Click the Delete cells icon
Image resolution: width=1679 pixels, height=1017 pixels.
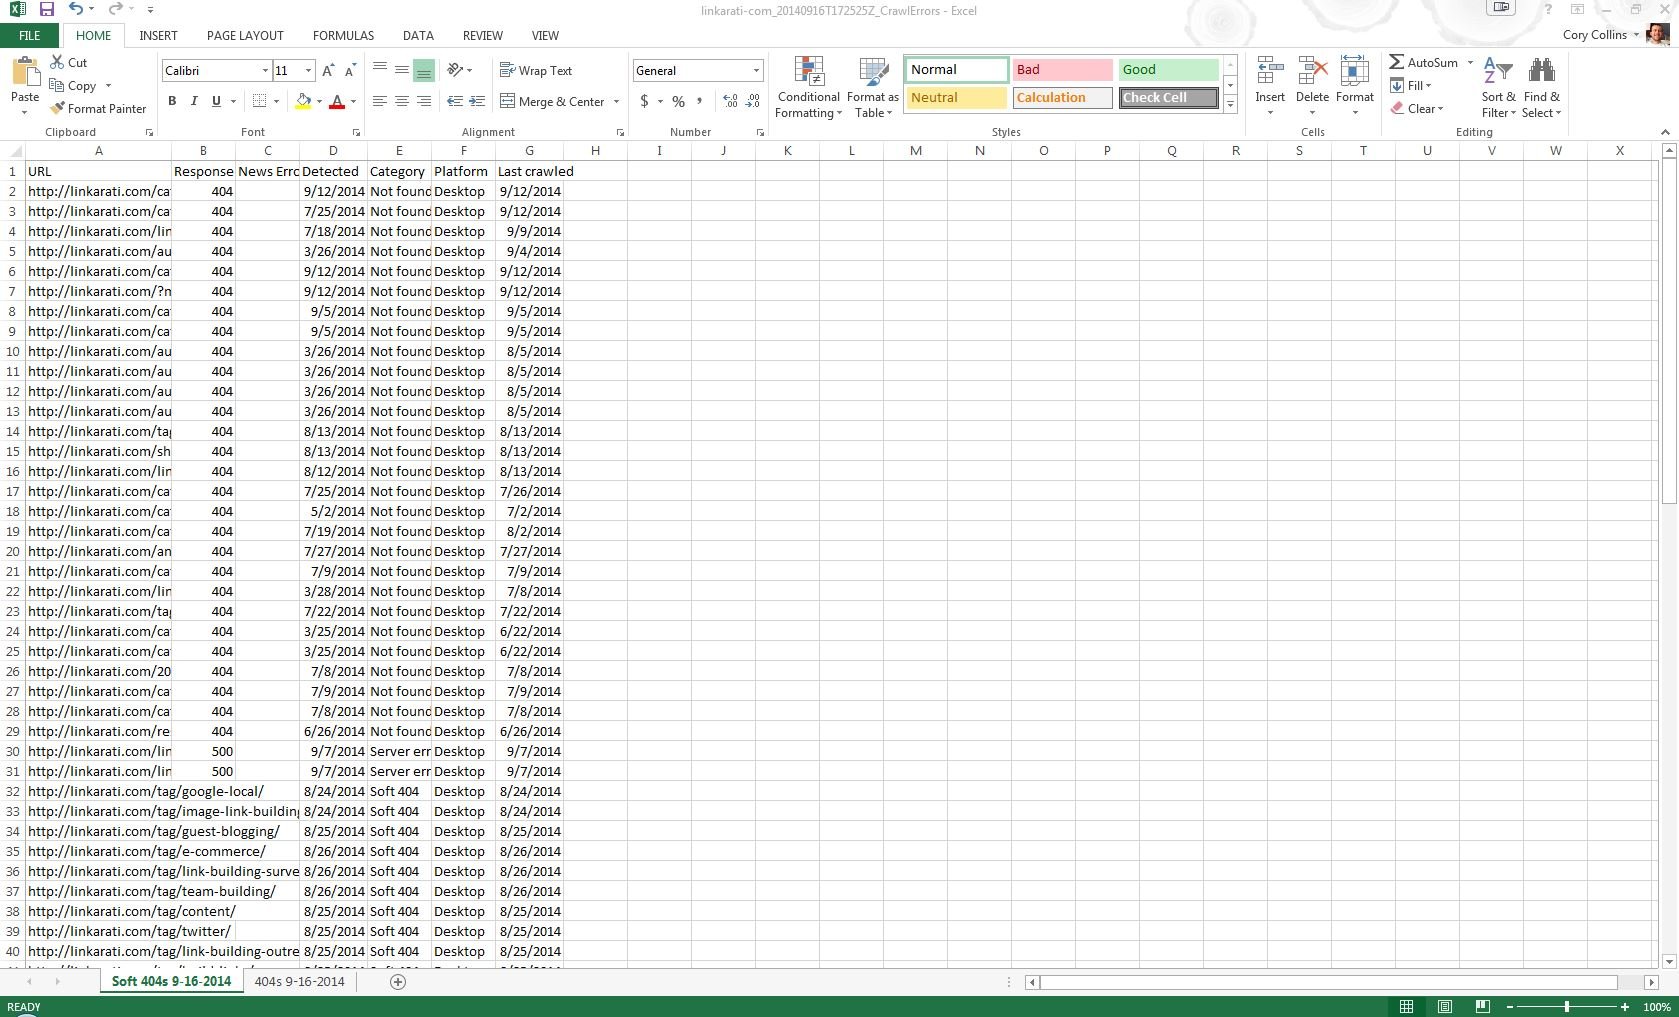tap(1312, 72)
